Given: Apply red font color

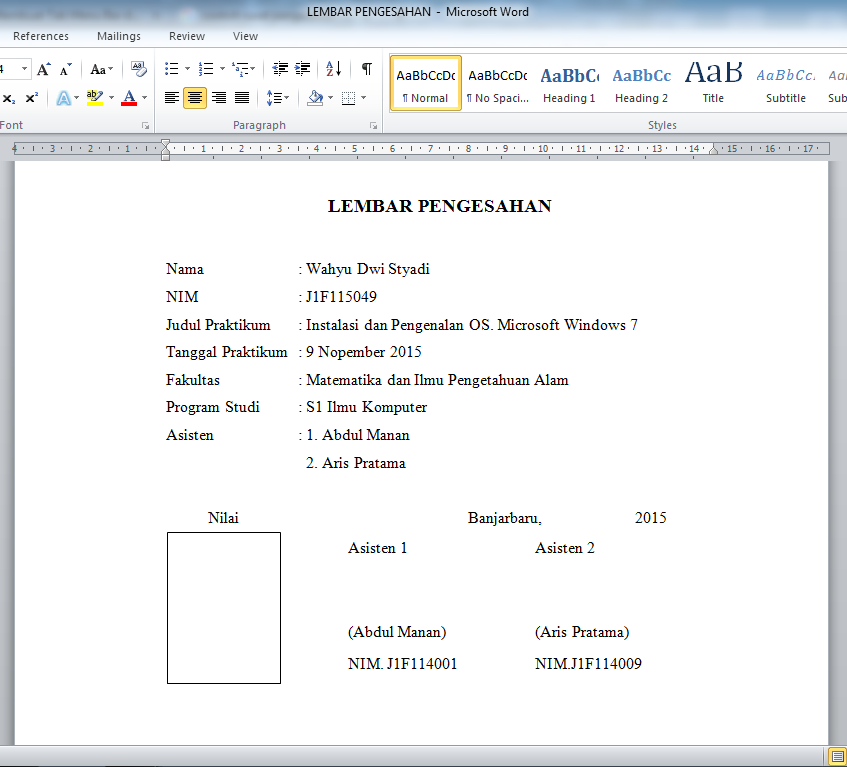Looking at the screenshot, I should click(129, 98).
